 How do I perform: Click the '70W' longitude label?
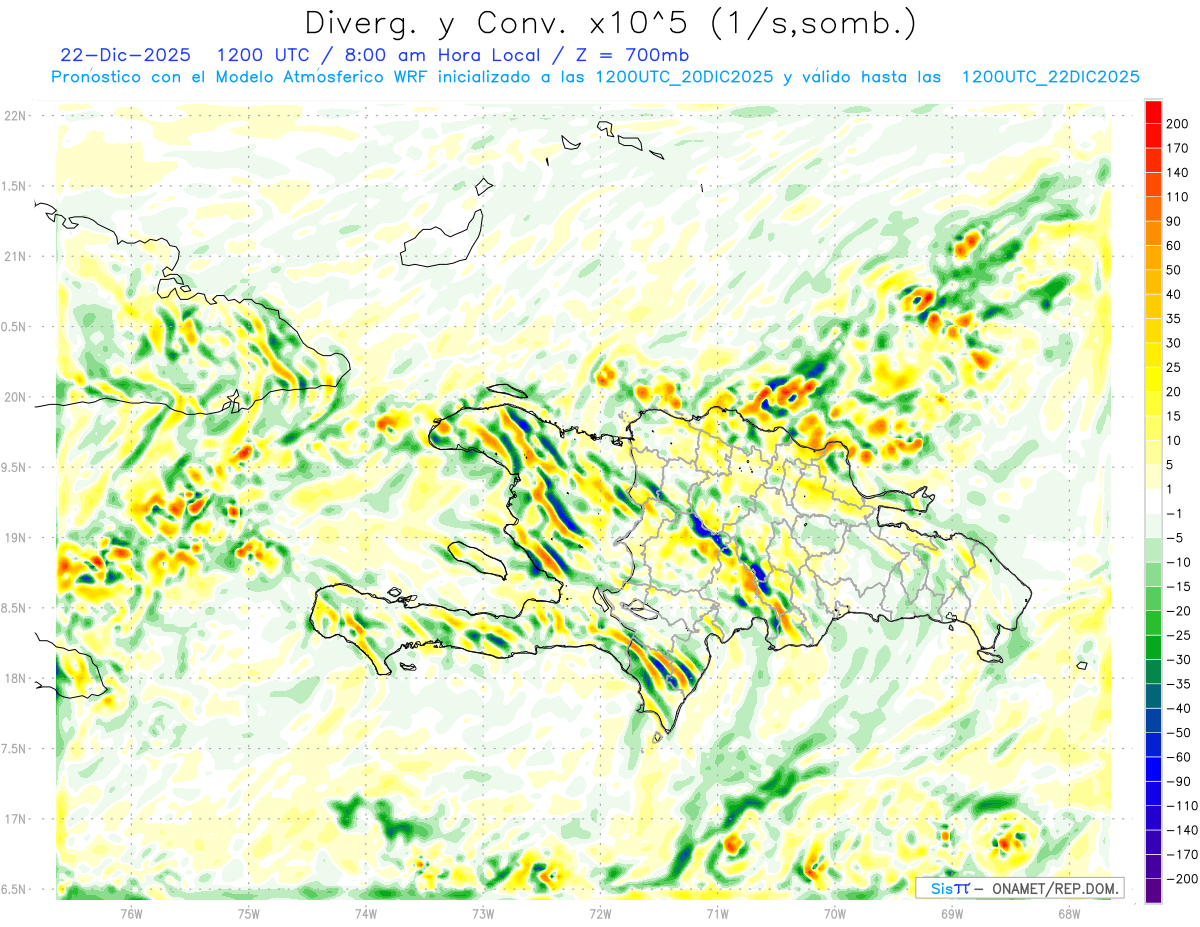(835, 913)
